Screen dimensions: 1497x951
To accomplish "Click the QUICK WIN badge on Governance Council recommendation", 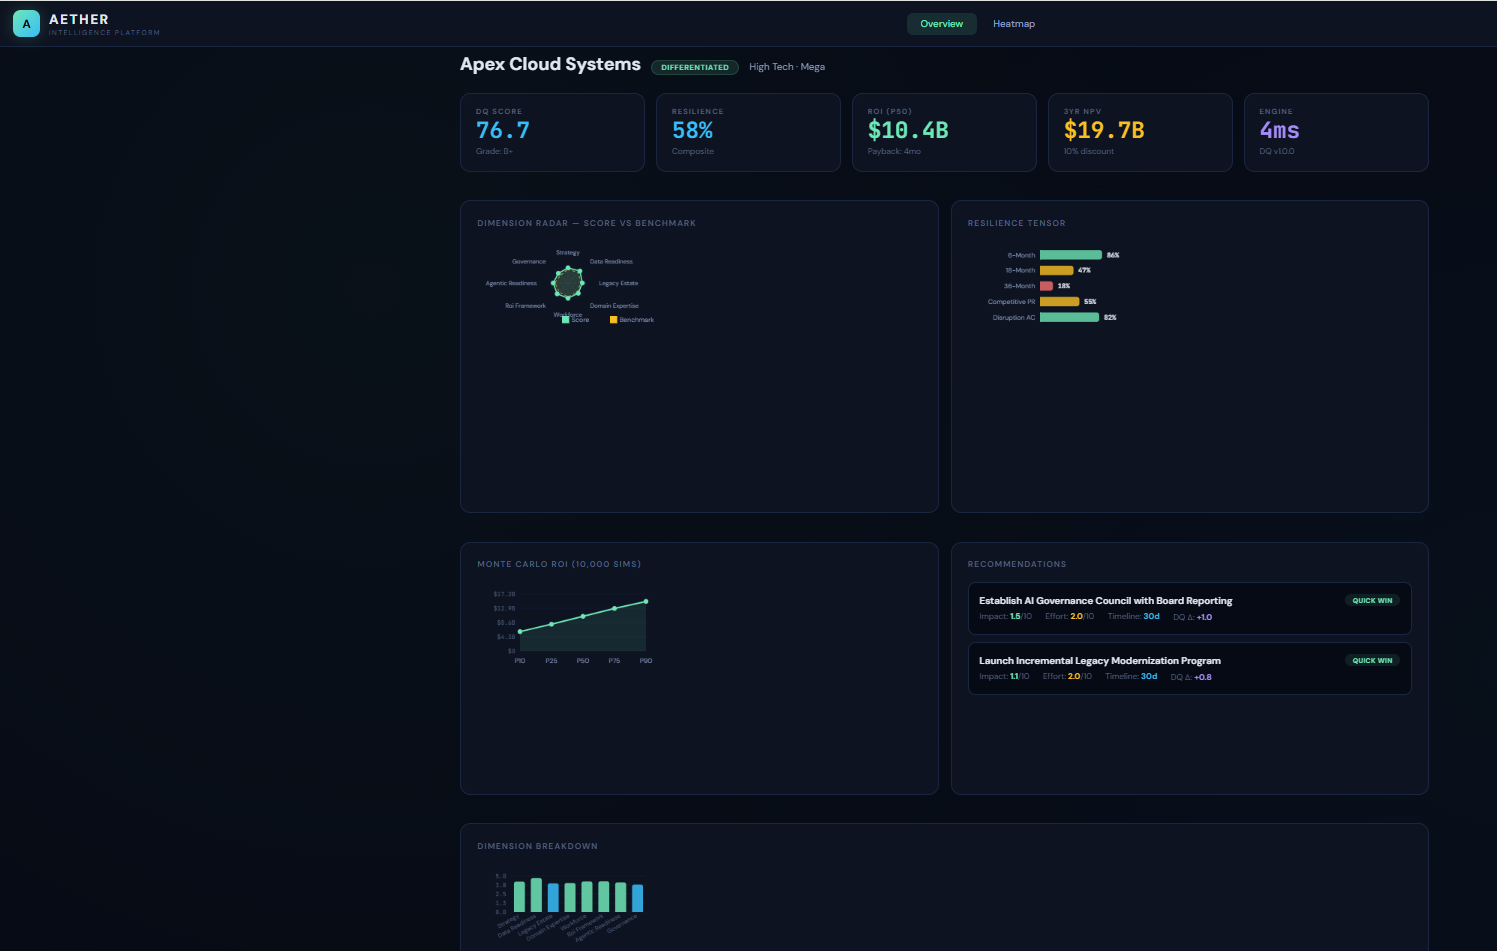I will [1371, 600].
